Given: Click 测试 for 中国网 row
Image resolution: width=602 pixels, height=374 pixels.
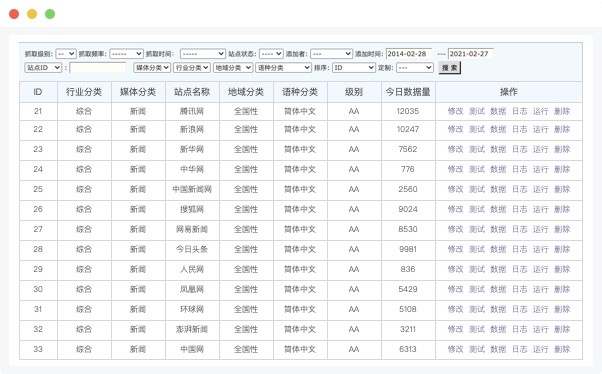Looking at the screenshot, I should (477, 349).
